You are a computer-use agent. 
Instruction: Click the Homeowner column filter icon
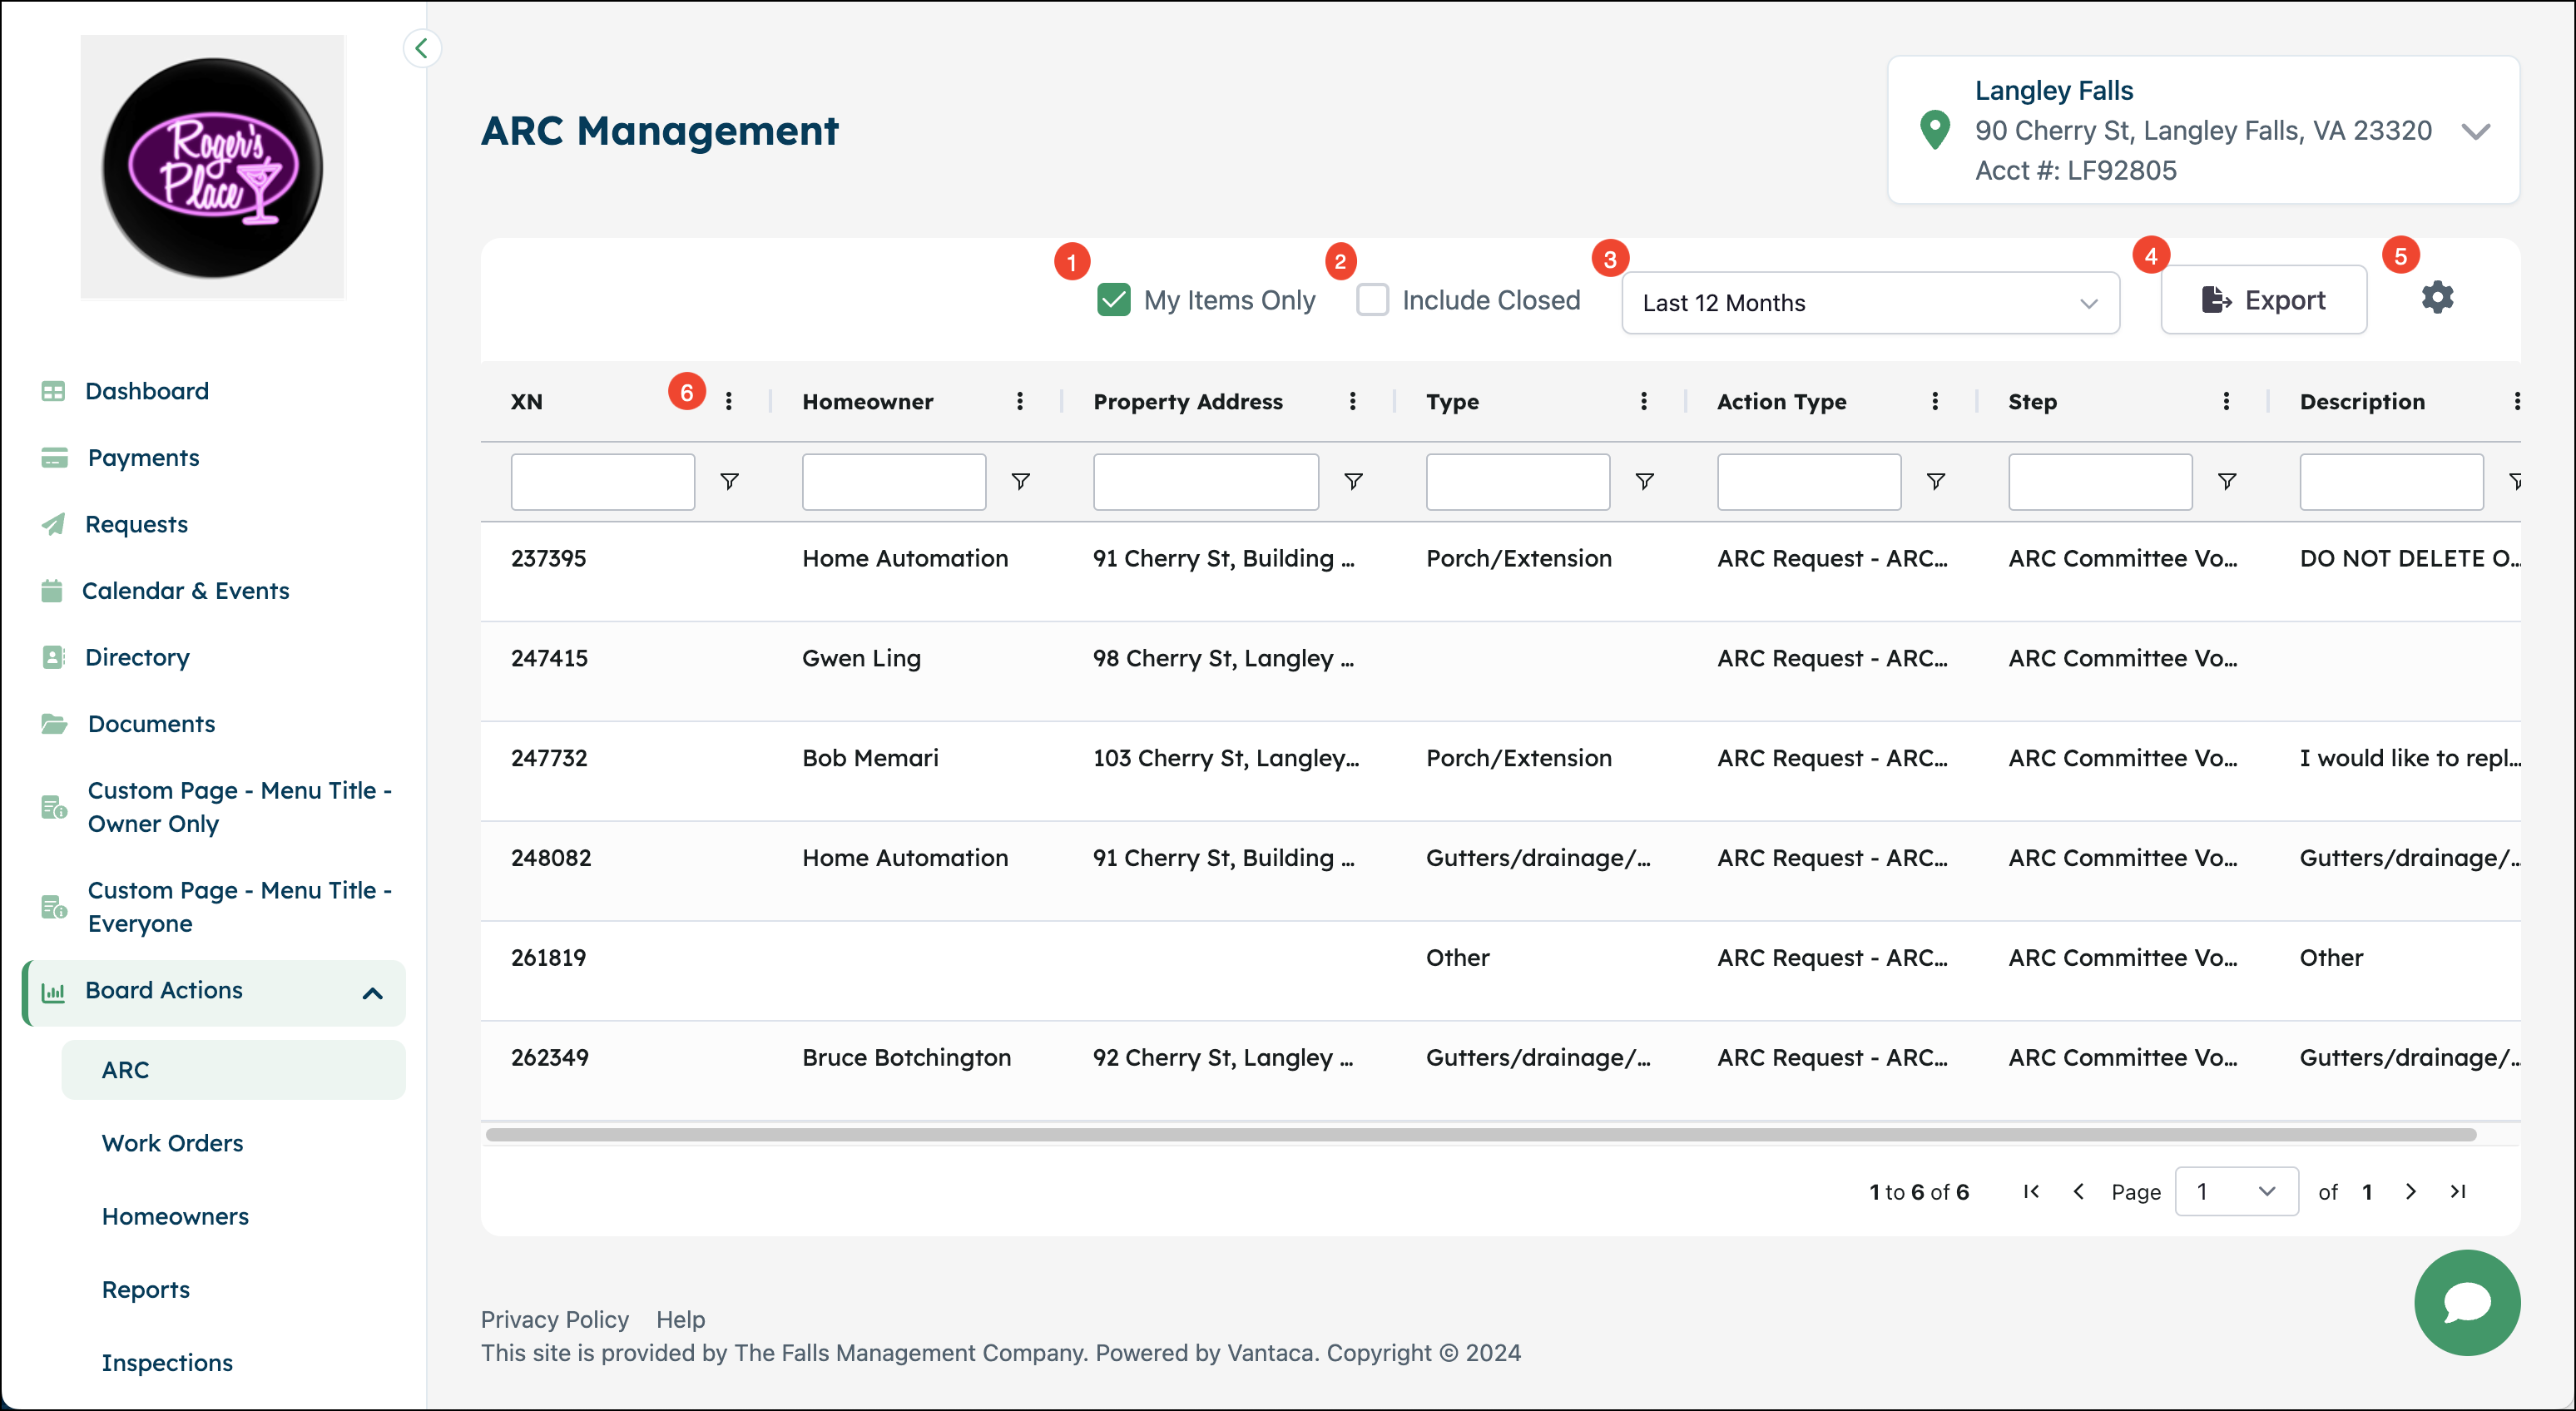[1020, 481]
